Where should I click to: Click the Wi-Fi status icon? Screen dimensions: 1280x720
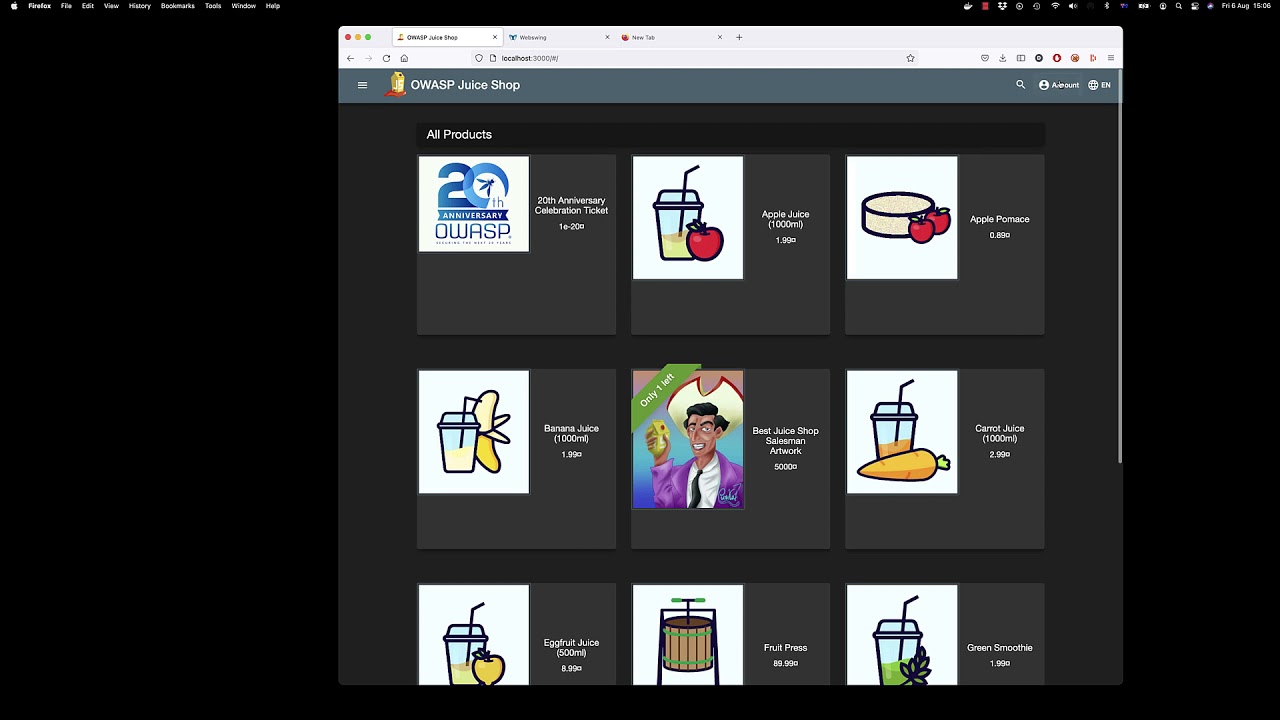click(x=1055, y=6)
